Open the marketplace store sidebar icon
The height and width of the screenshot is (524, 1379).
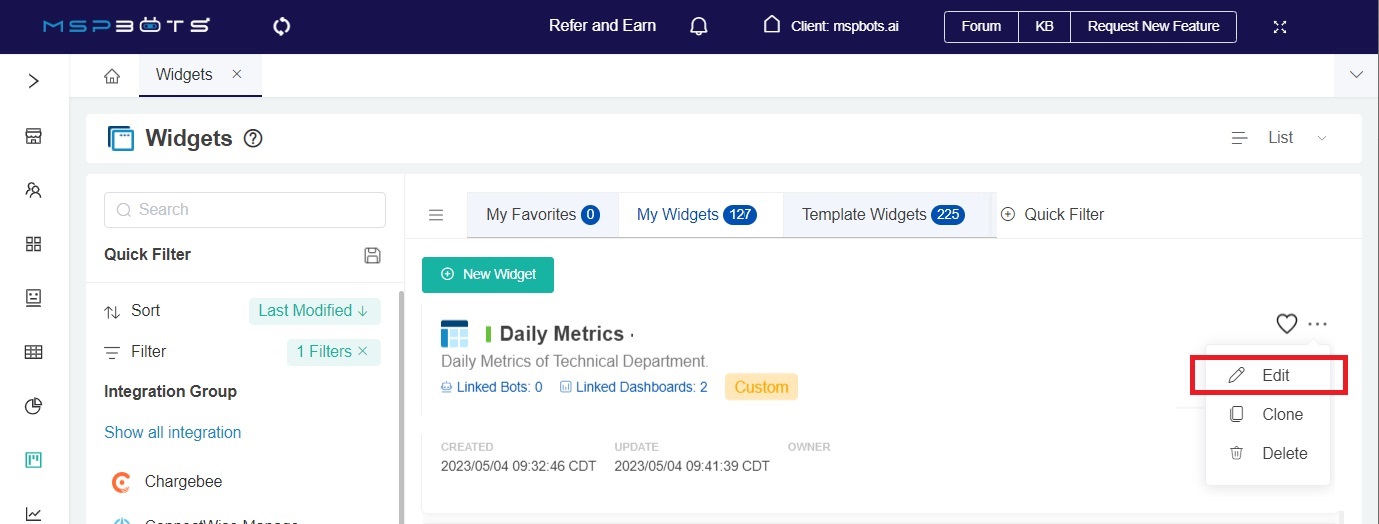34,136
